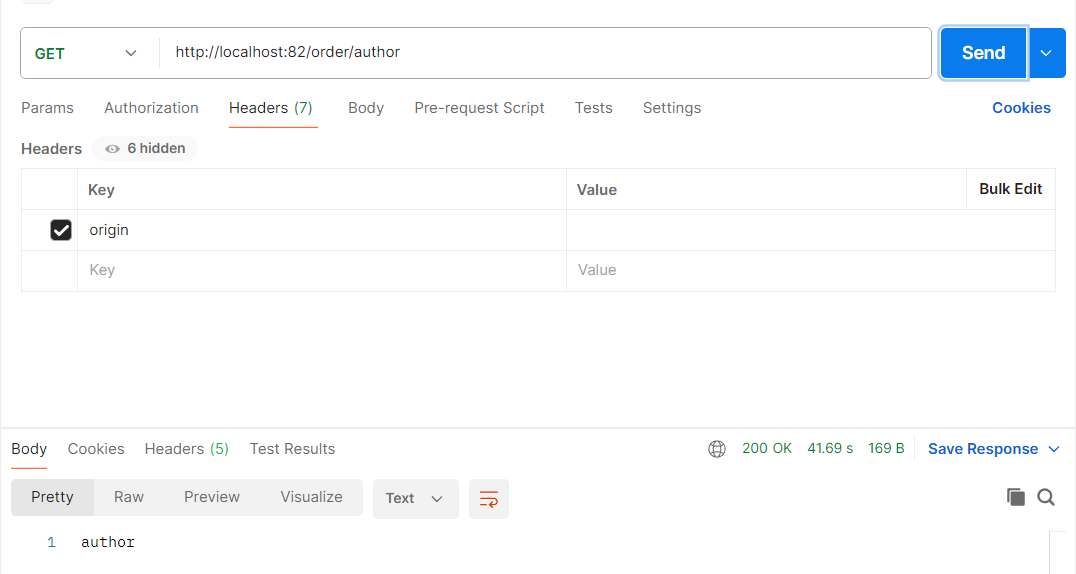Open search in the response body
The height and width of the screenshot is (574, 1076).
click(1046, 497)
